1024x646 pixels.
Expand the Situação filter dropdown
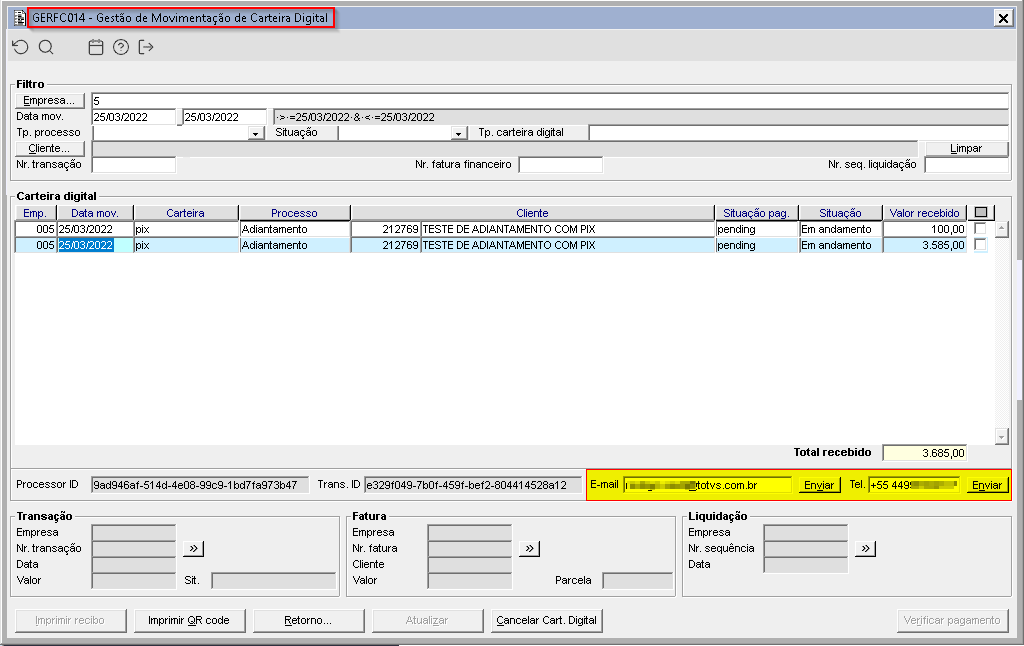point(459,133)
